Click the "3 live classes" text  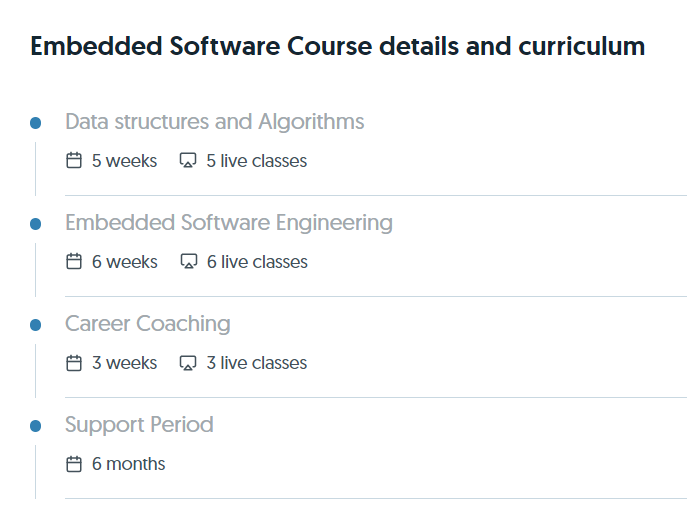pyautogui.click(x=256, y=363)
